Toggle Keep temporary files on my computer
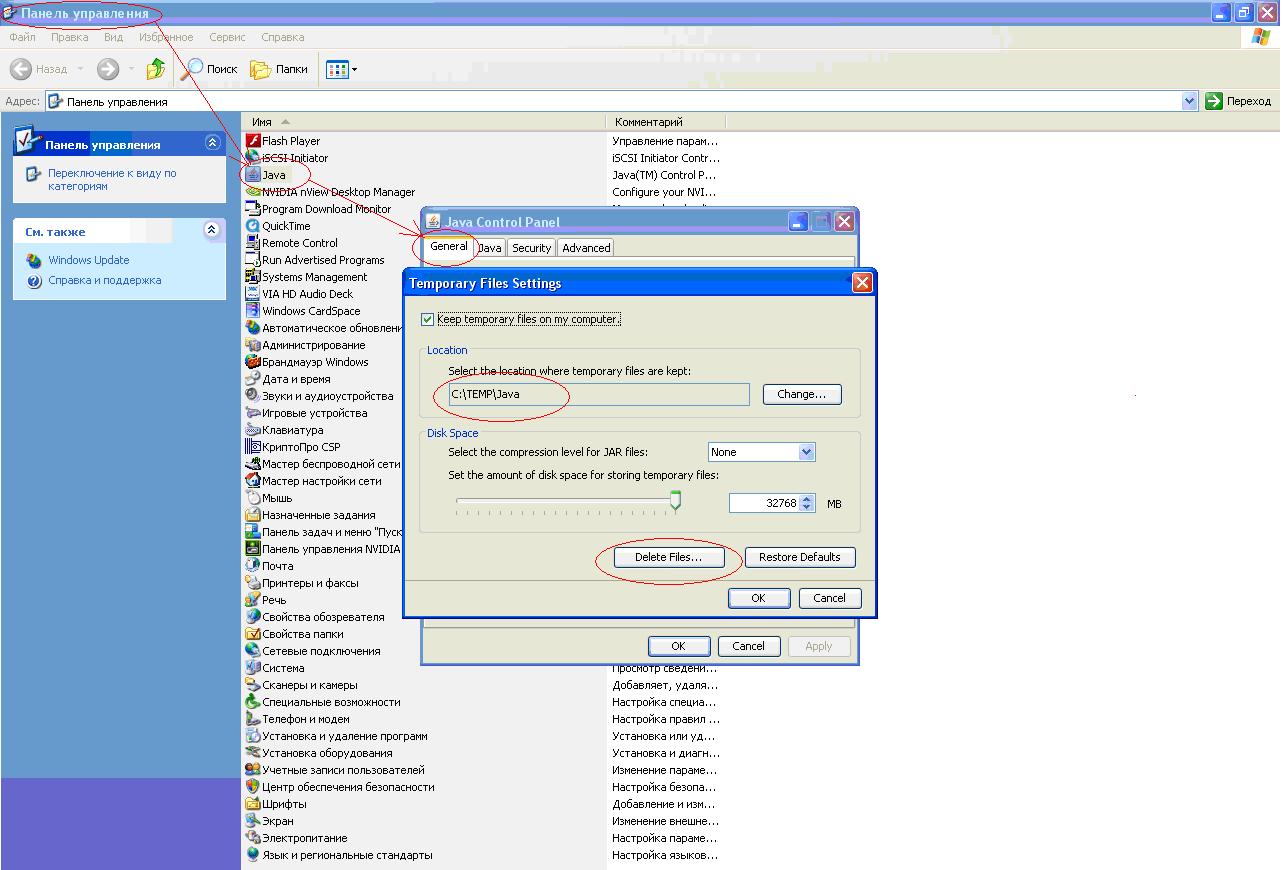 [428, 319]
